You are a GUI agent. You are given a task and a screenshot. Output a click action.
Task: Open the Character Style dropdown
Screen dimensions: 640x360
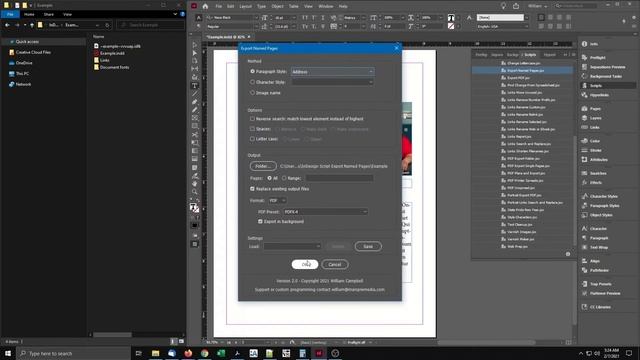(x=332, y=82)
